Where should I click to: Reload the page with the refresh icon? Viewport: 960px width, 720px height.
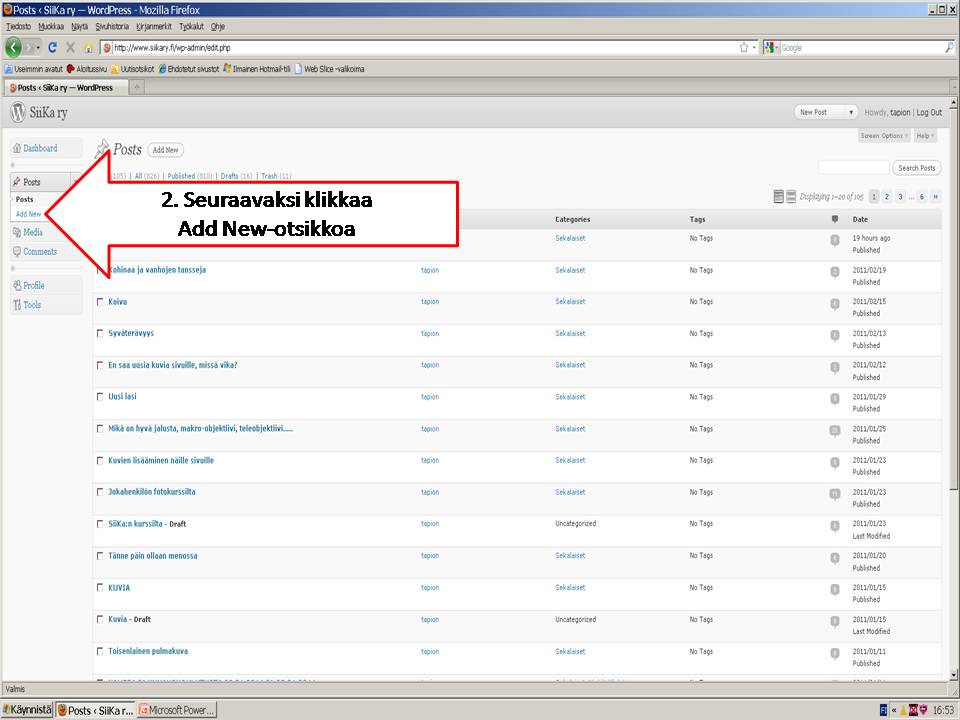[52, 47]
